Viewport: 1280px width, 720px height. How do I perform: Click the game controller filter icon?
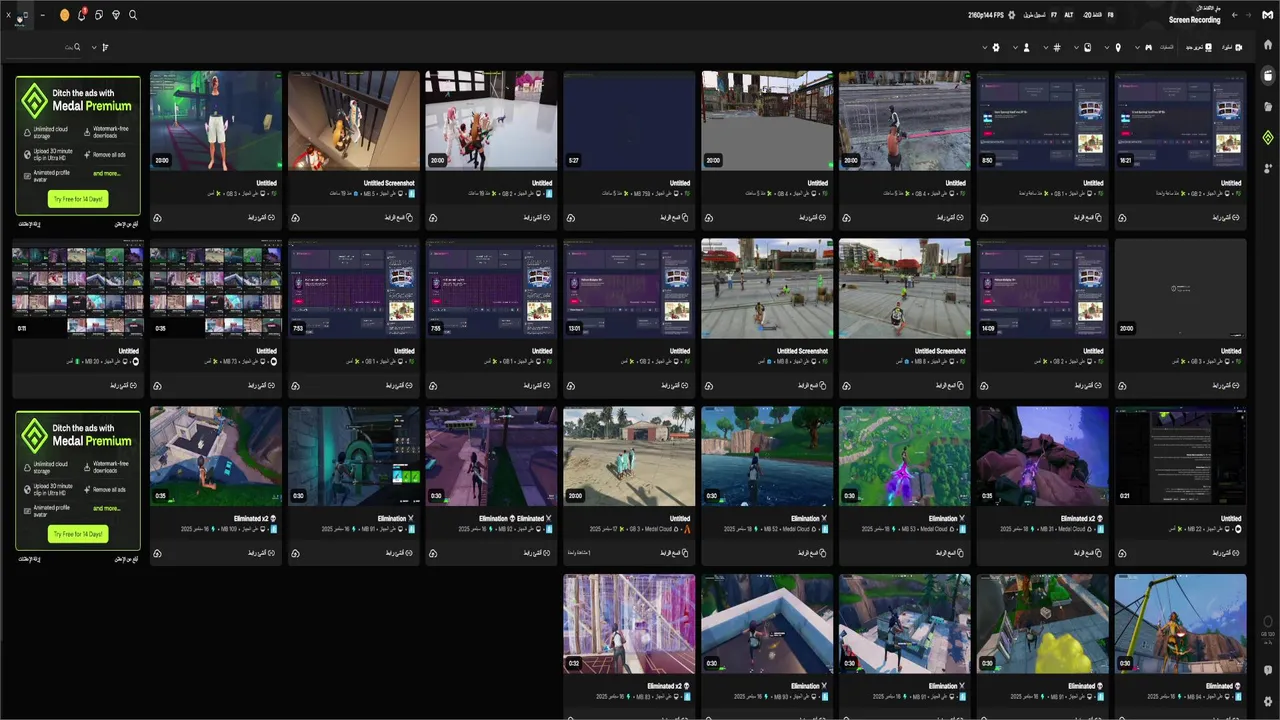click(x=1148, y=47)
